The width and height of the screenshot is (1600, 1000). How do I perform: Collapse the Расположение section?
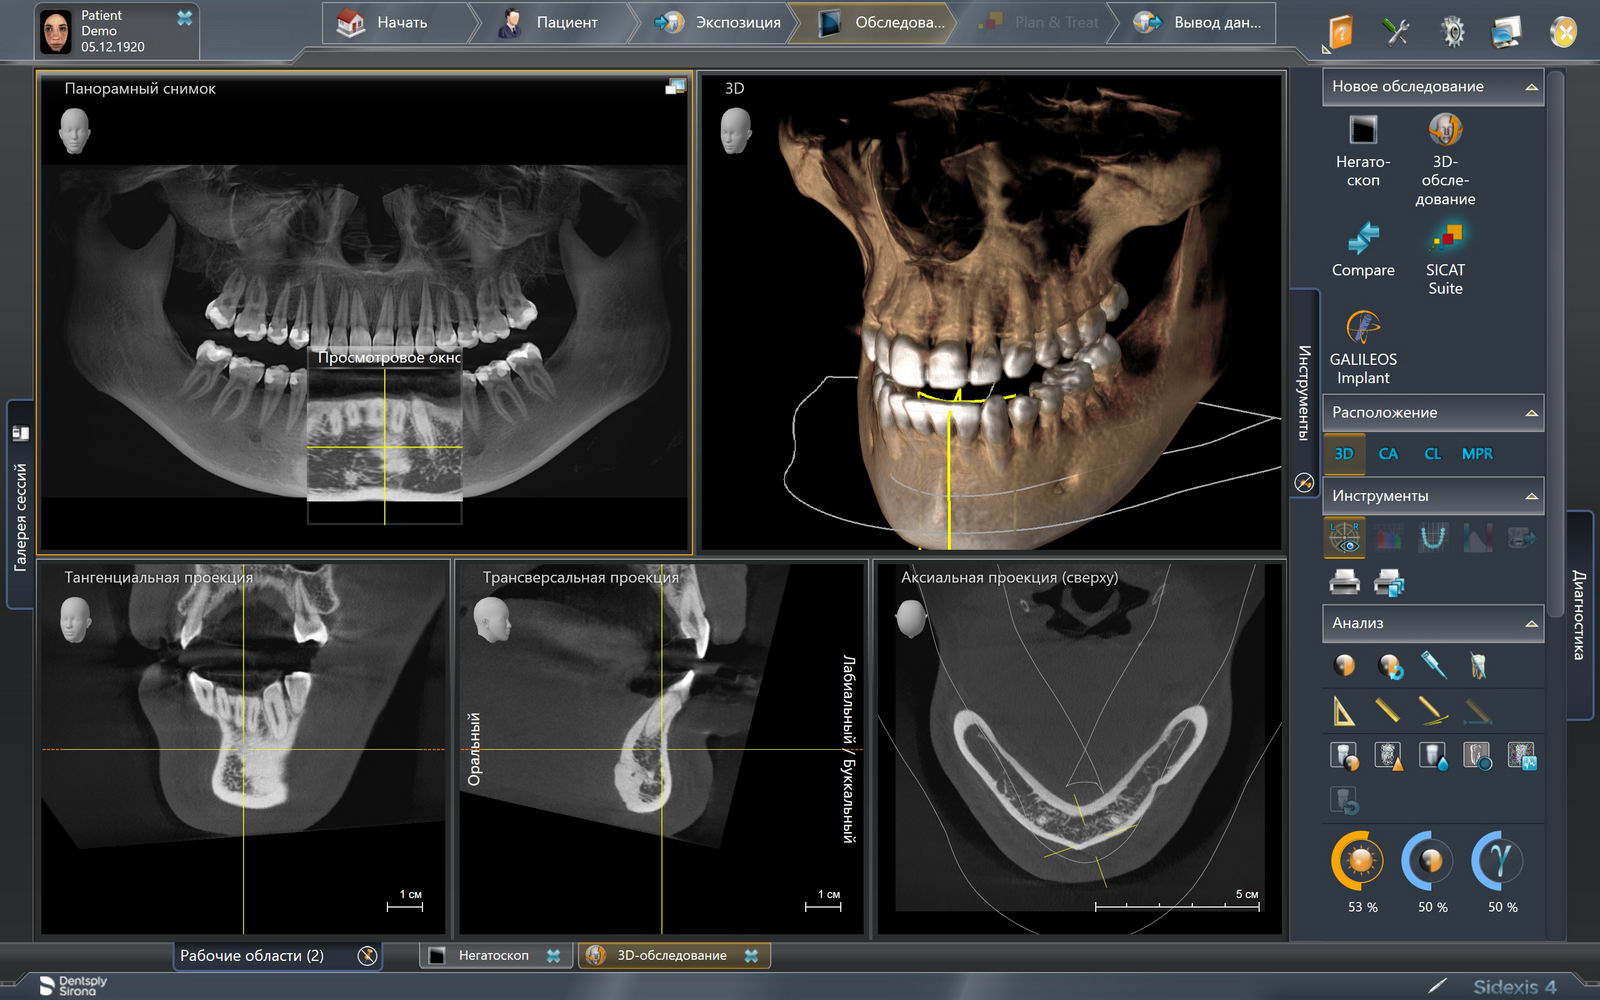point(1531,413)
